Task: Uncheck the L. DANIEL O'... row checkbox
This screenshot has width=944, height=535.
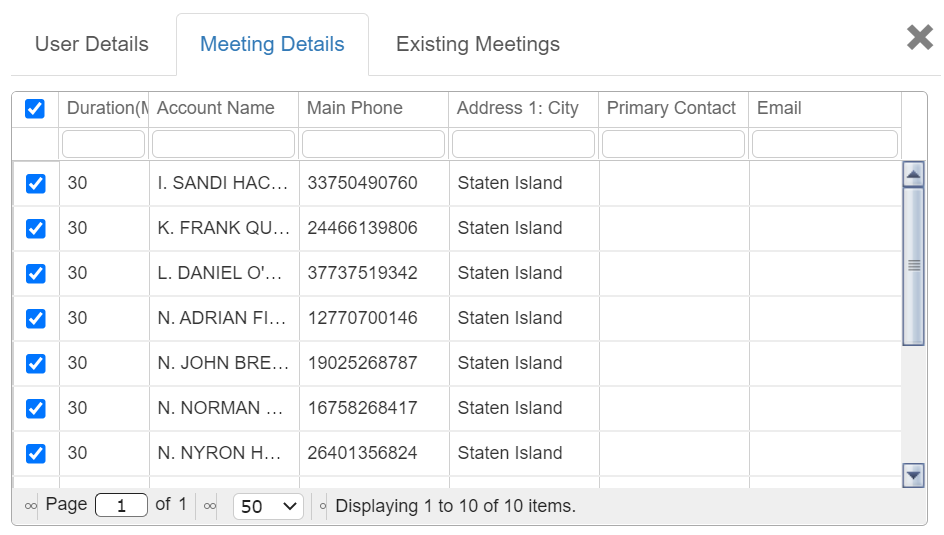Action: pyautogui.click(x=35, y=274)
